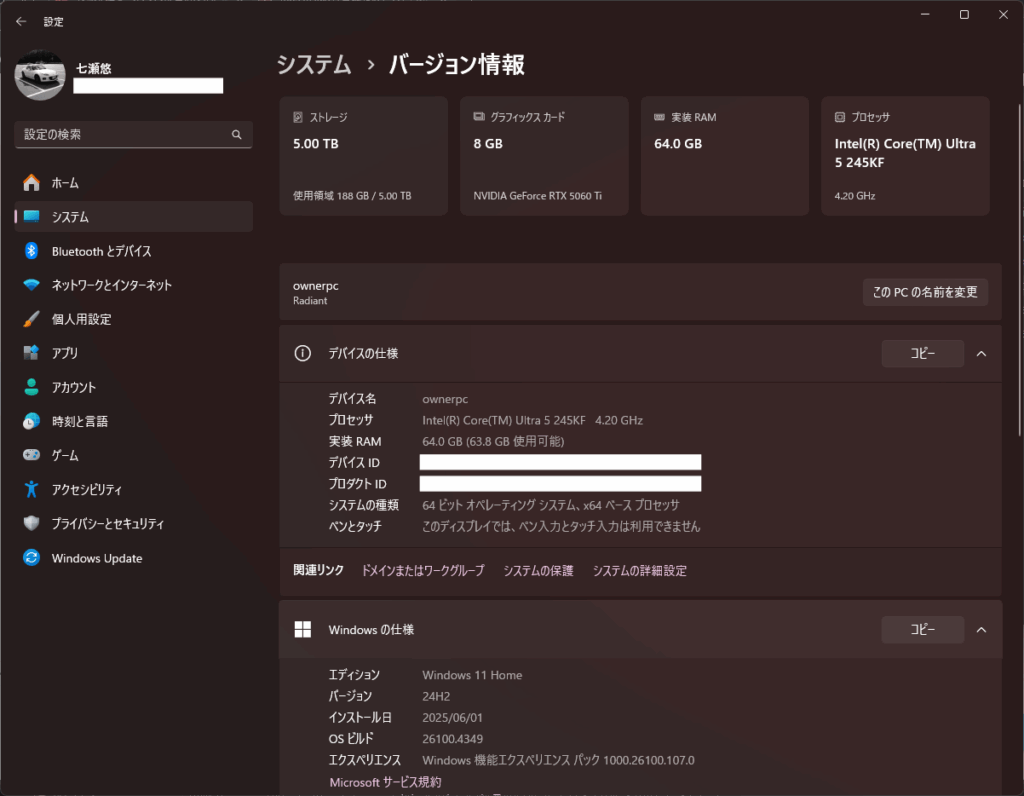This screenshot has height=796, width=1024.
Task: Click the Windows logo icon beside Windows の仕様
Action: 302,629
